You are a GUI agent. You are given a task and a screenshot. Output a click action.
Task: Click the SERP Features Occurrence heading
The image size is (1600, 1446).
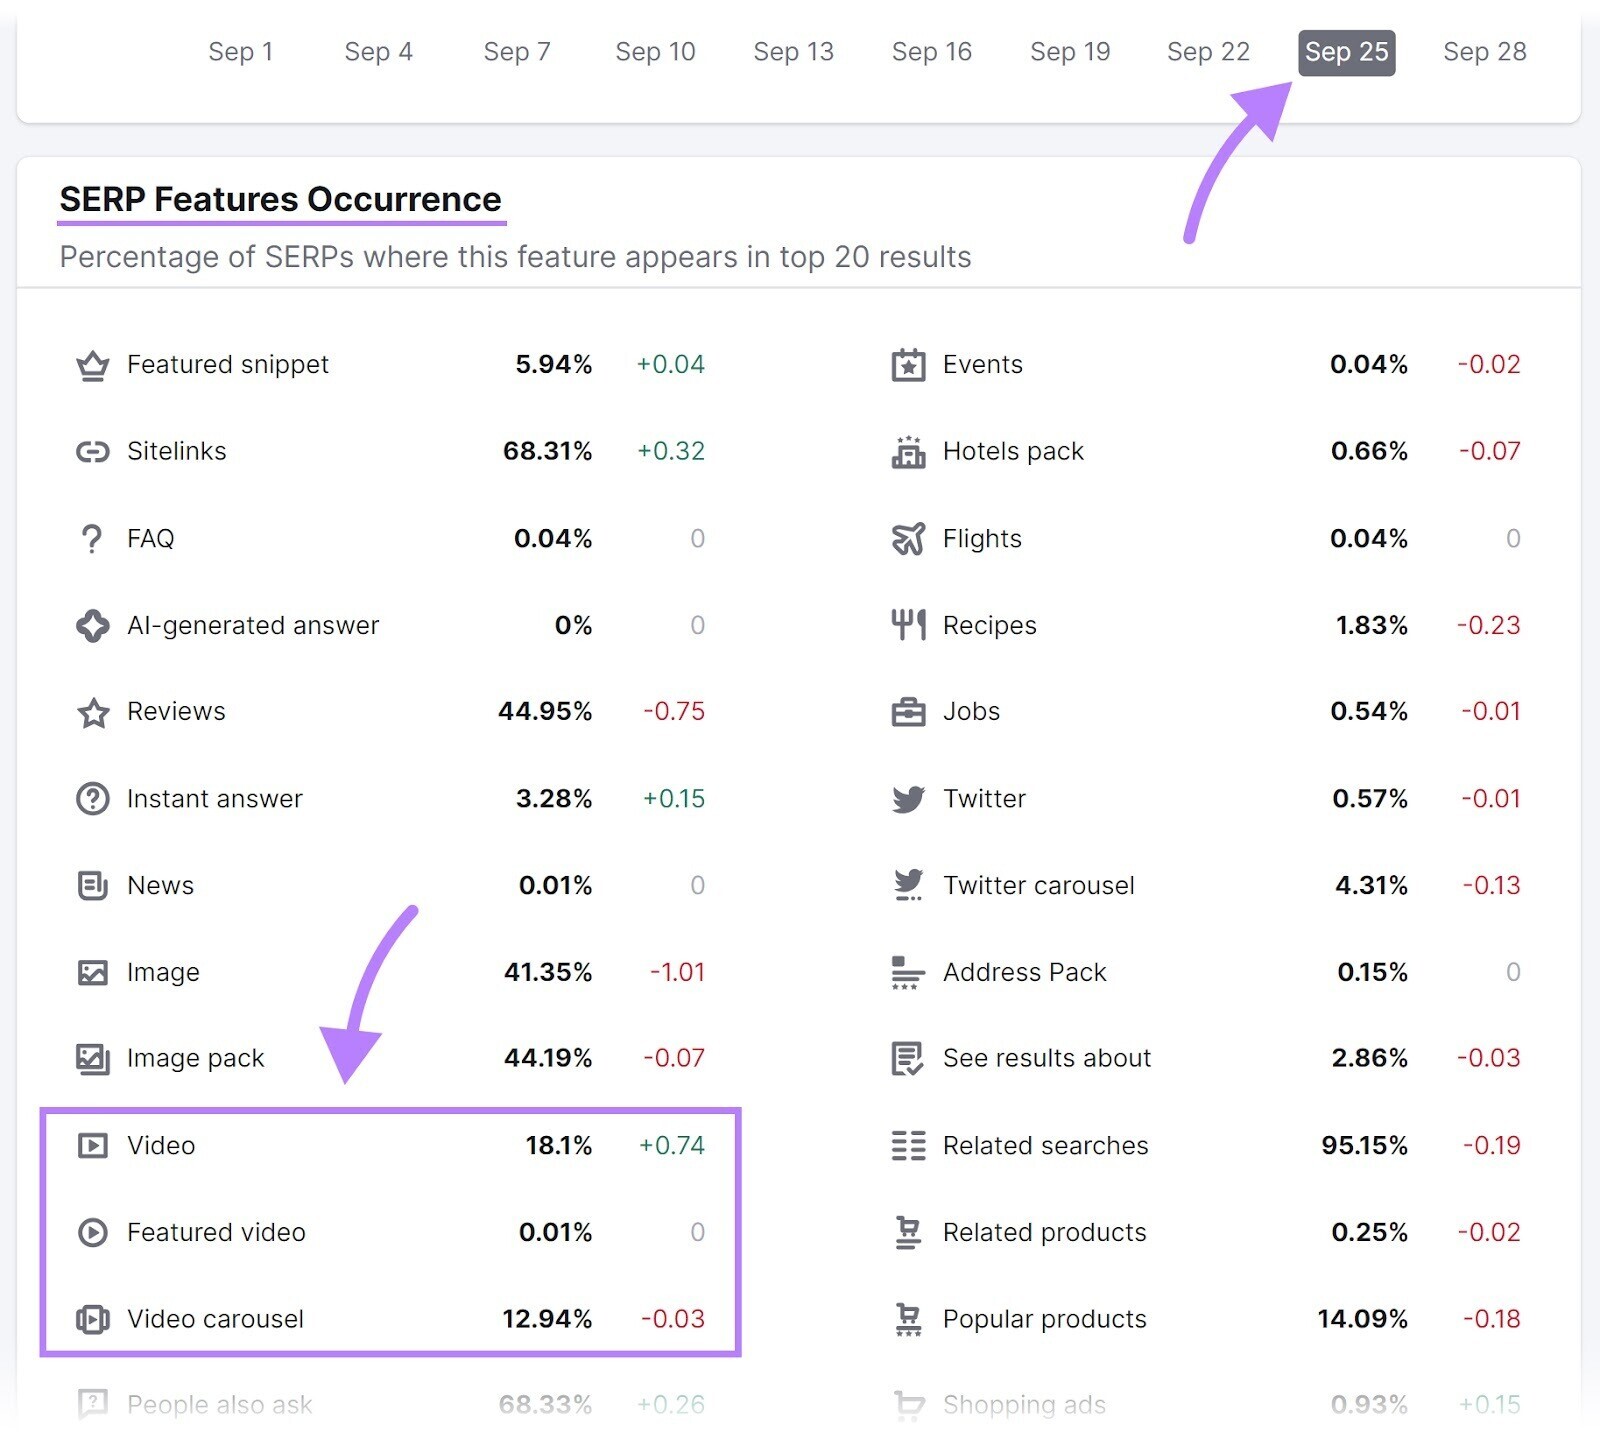[x=281, y=199]
